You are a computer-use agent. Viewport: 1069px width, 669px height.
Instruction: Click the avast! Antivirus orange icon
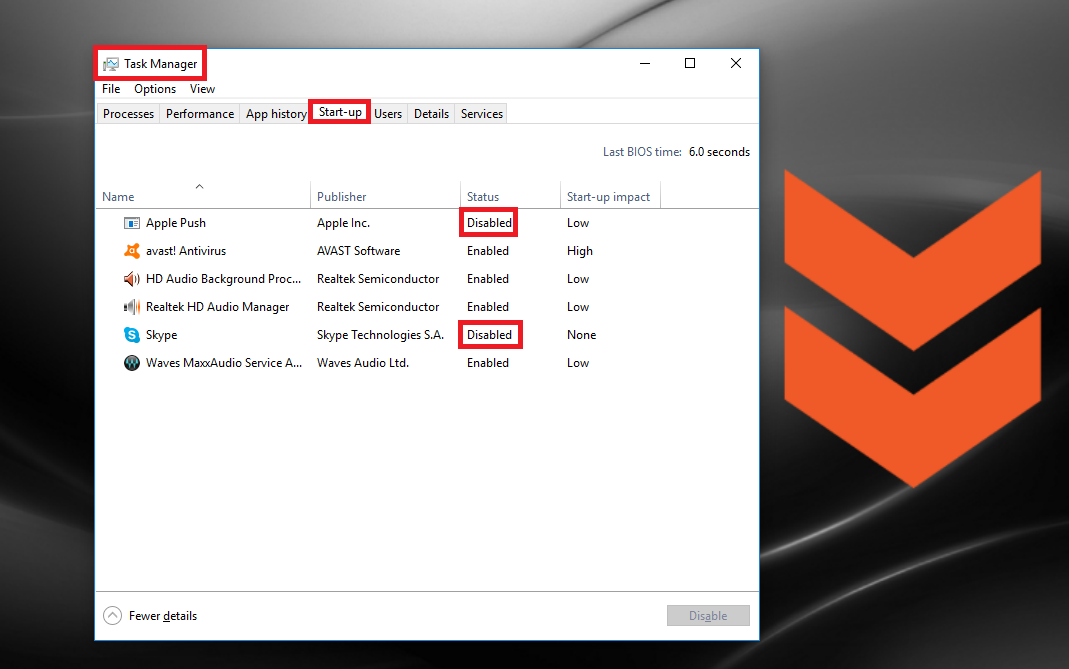click(132, 251)
